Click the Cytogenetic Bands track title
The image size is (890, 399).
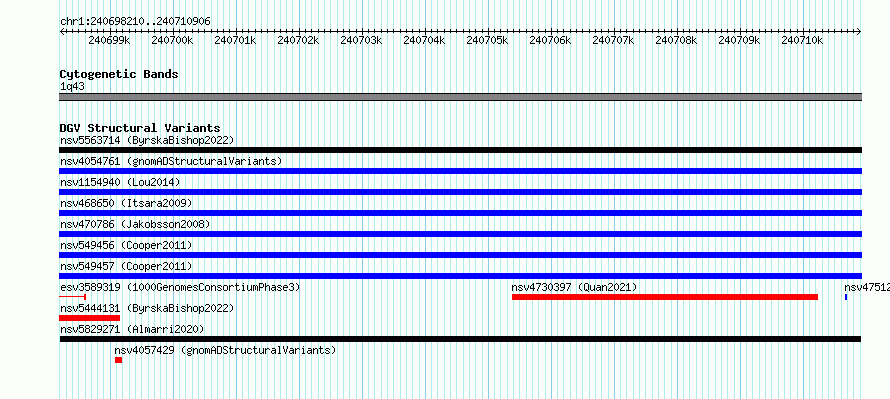tap(119, 74)
